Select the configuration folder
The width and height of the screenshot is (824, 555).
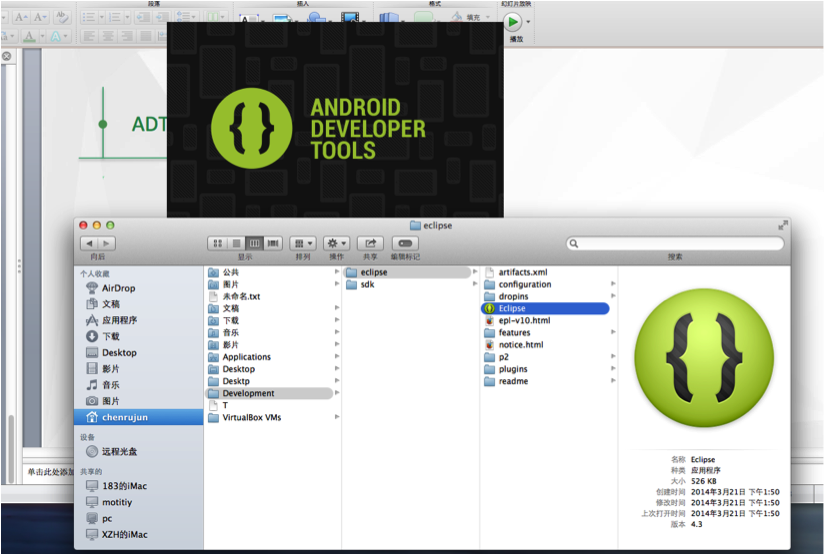point(518,284)
